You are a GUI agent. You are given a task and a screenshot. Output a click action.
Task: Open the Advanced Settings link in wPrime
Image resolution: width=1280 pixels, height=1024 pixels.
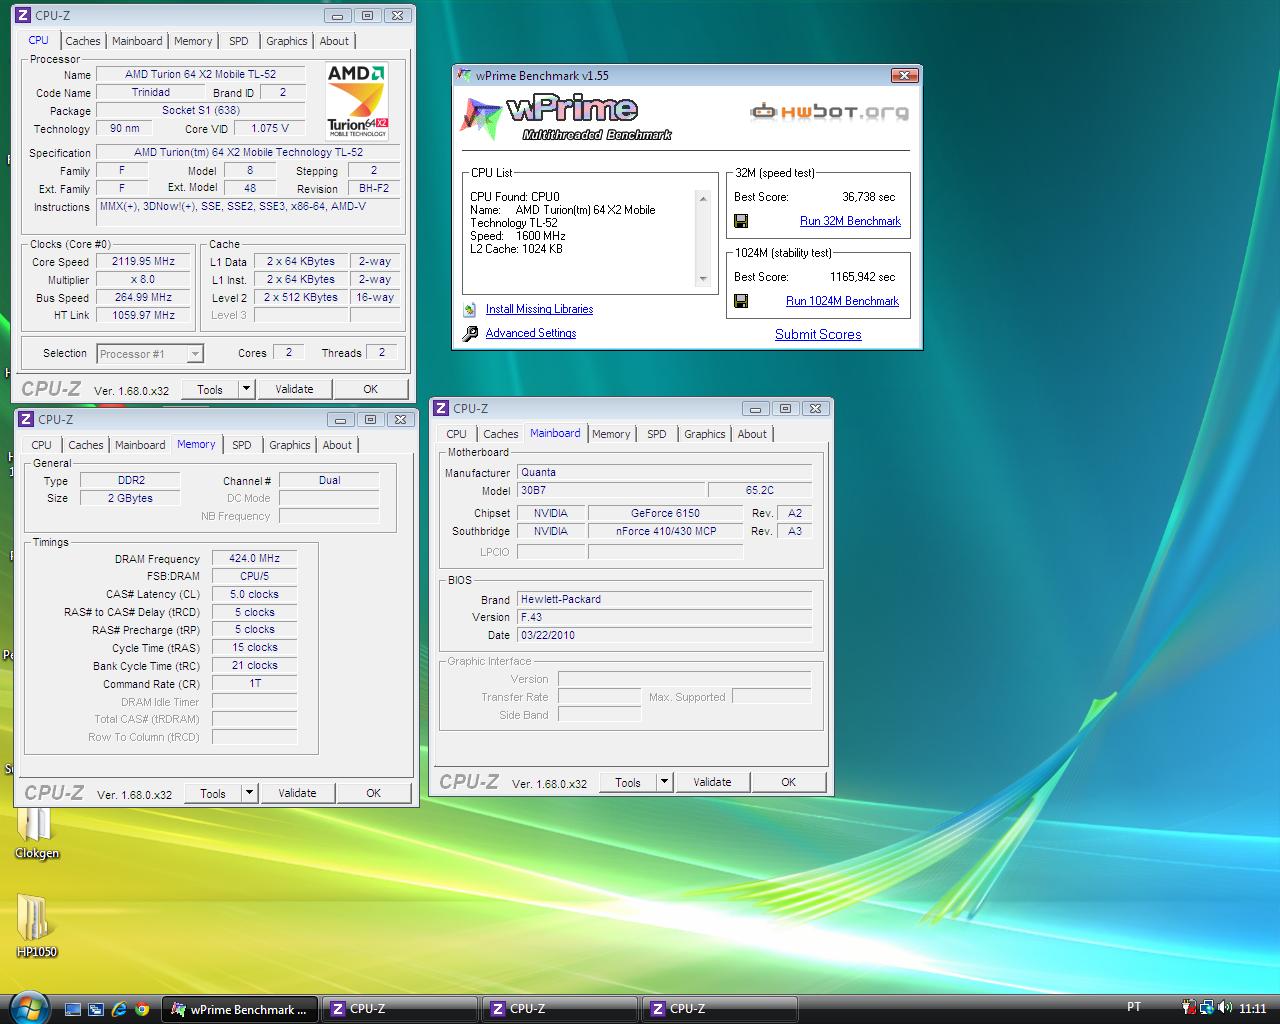531,333
